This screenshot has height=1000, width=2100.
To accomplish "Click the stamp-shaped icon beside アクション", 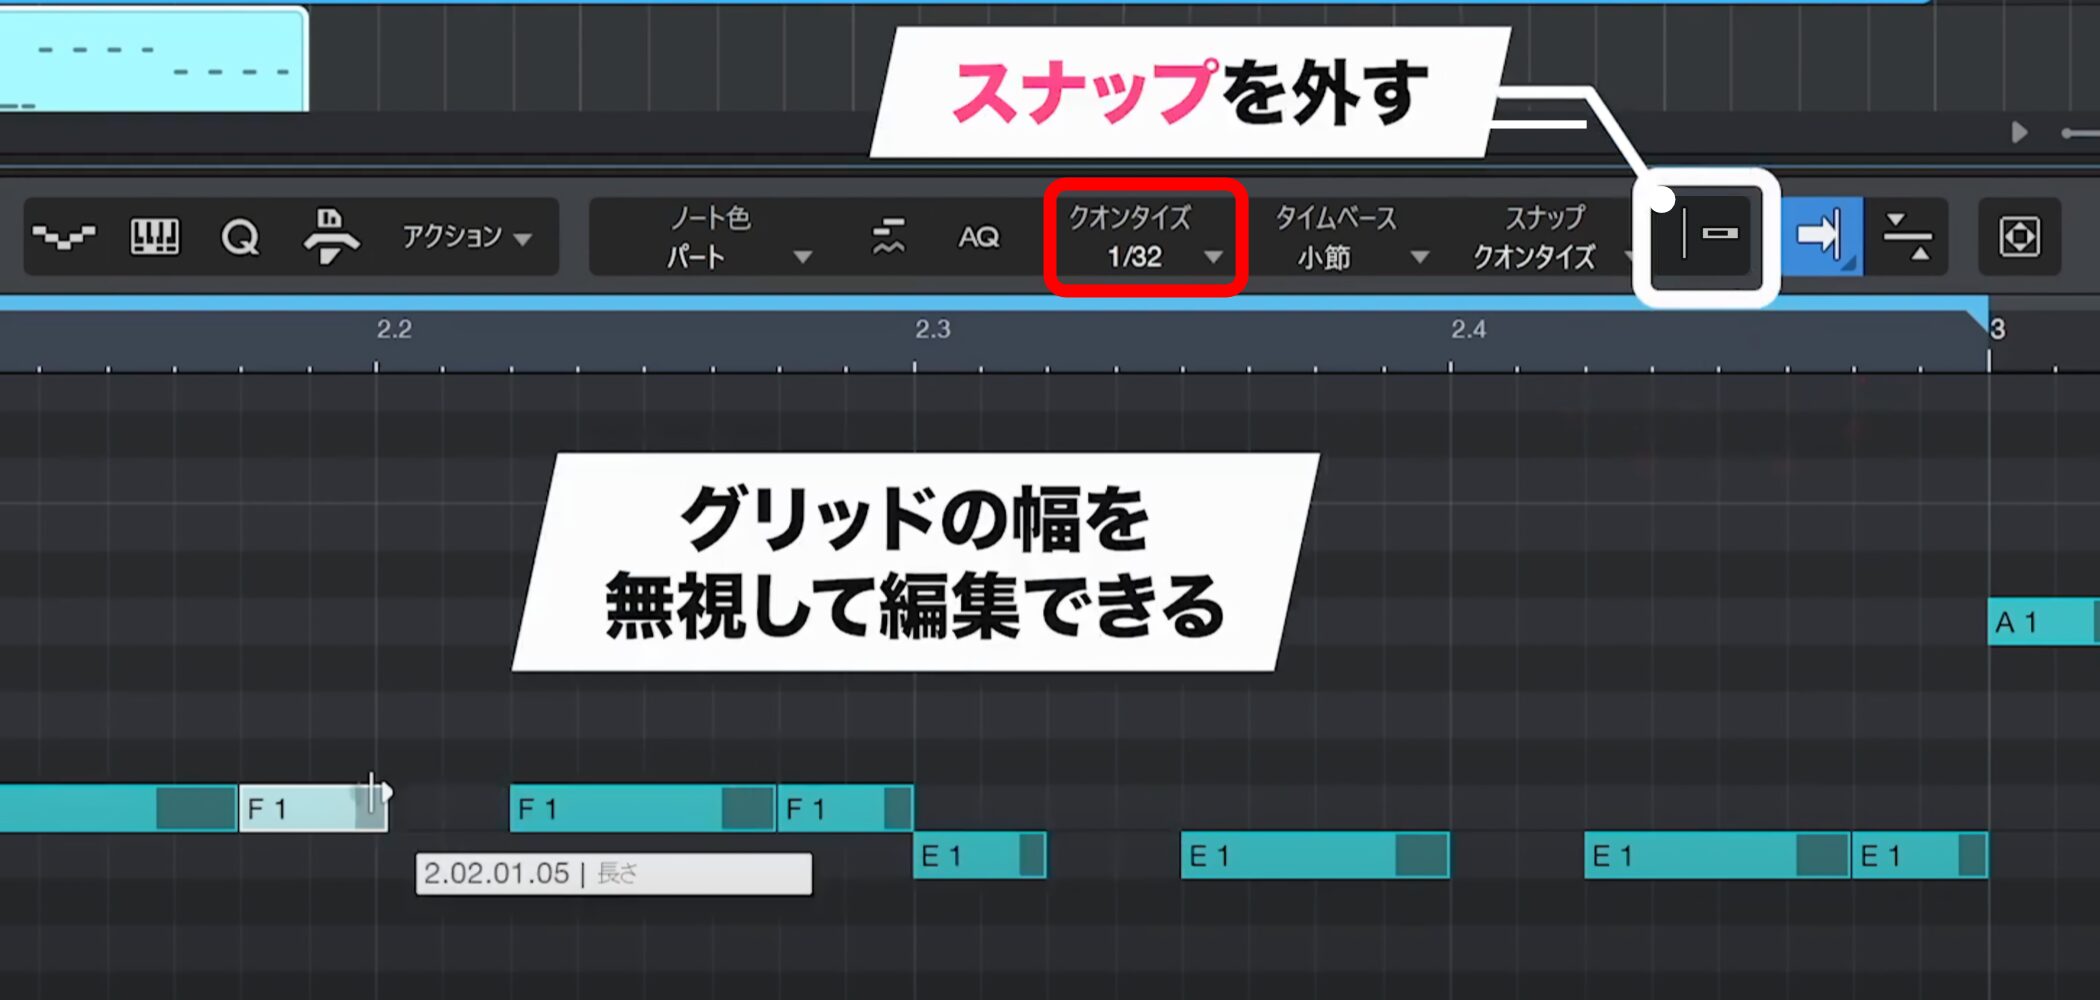I will 331,237.
